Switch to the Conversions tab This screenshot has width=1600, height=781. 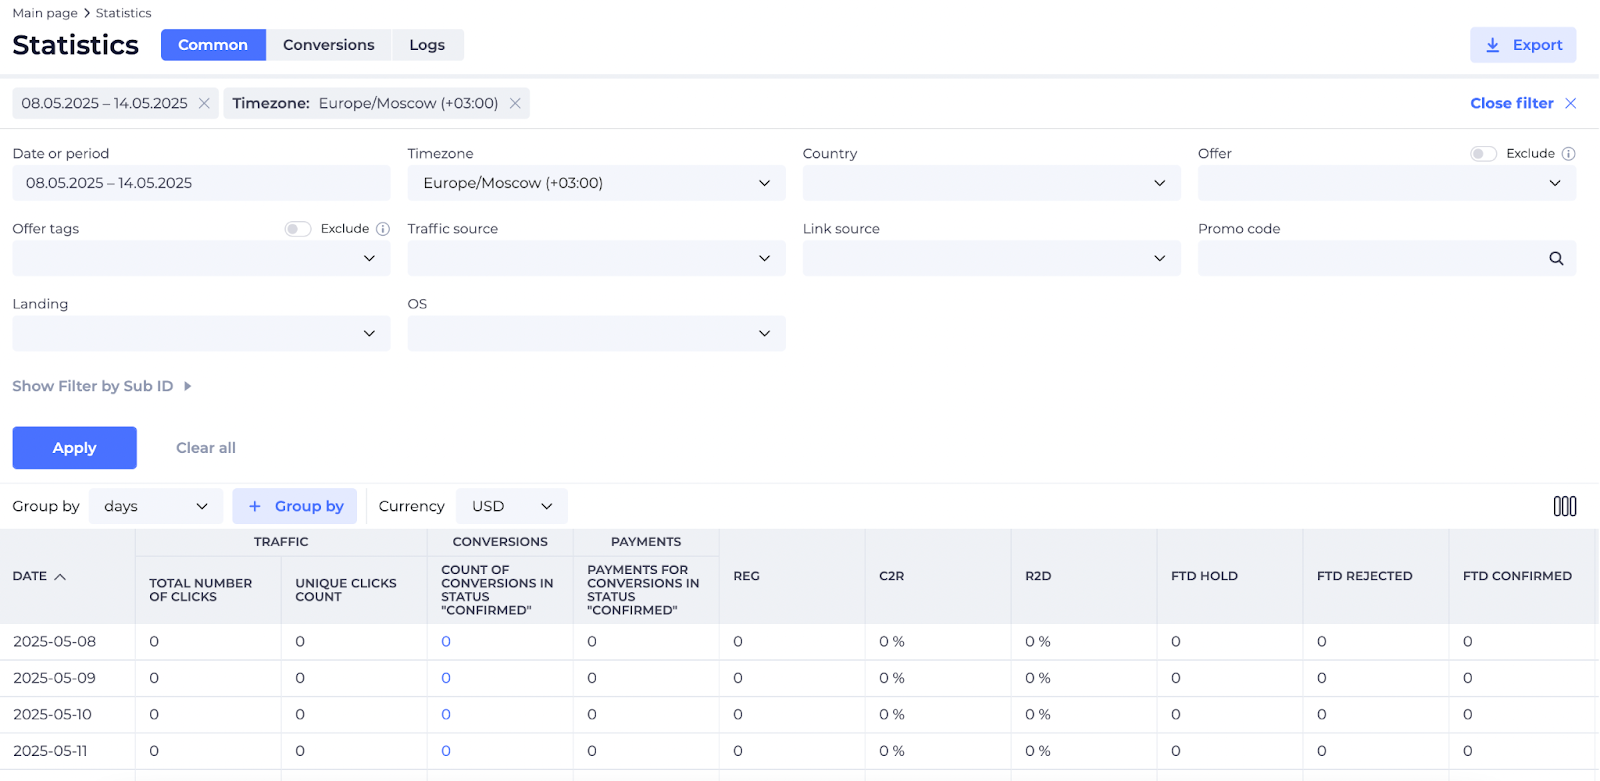click(329, 45)
